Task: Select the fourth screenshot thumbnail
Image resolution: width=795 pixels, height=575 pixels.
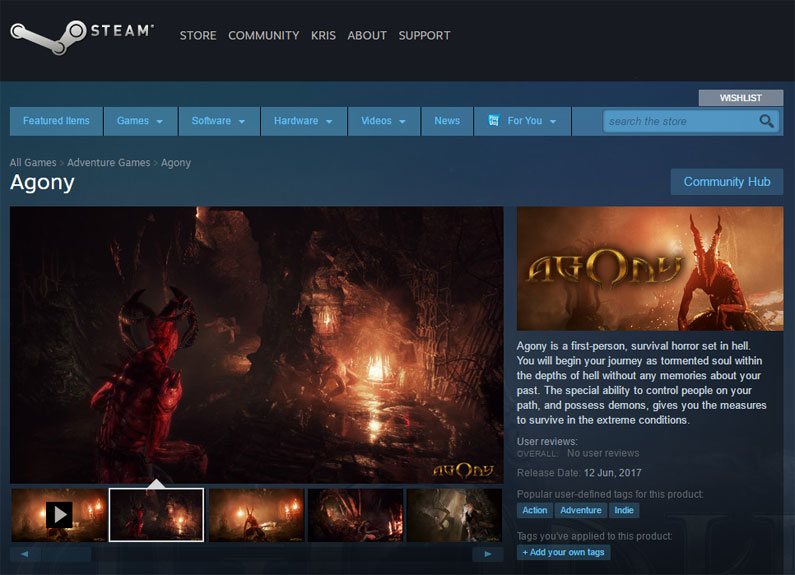Action: pyautogui.click(x=355, y=515)
